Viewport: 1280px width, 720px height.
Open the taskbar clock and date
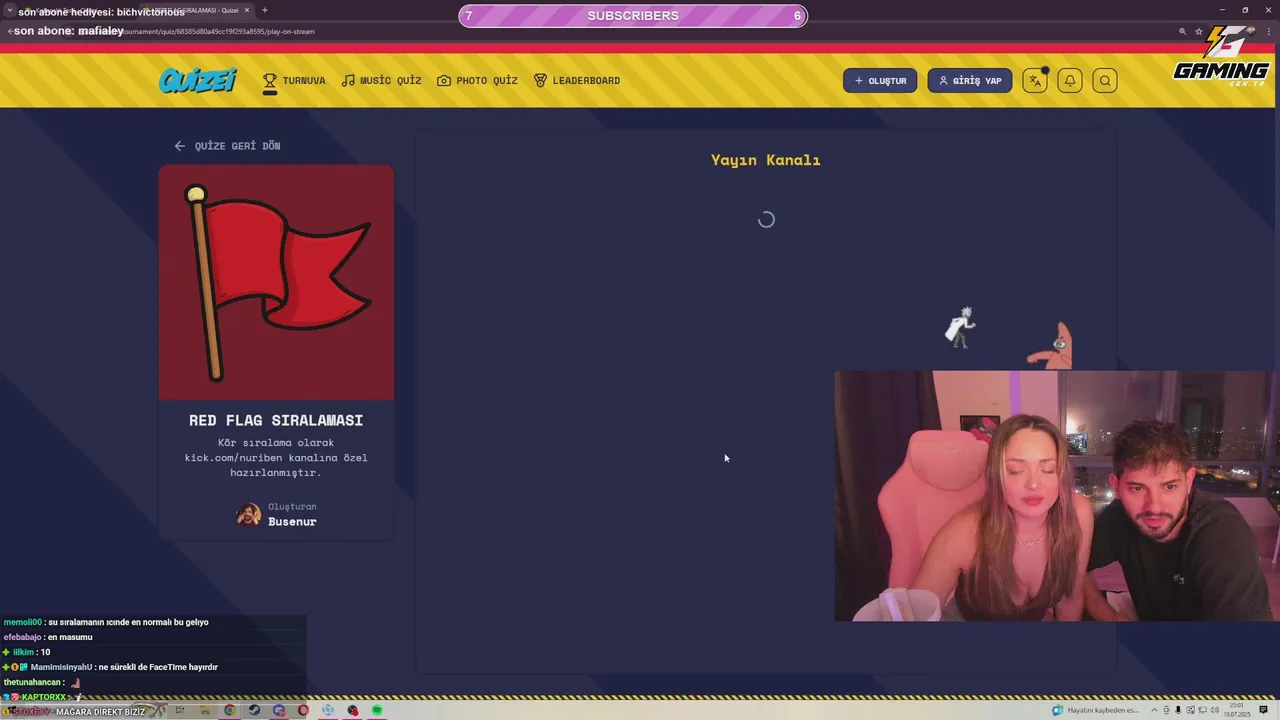point(1239,710)
